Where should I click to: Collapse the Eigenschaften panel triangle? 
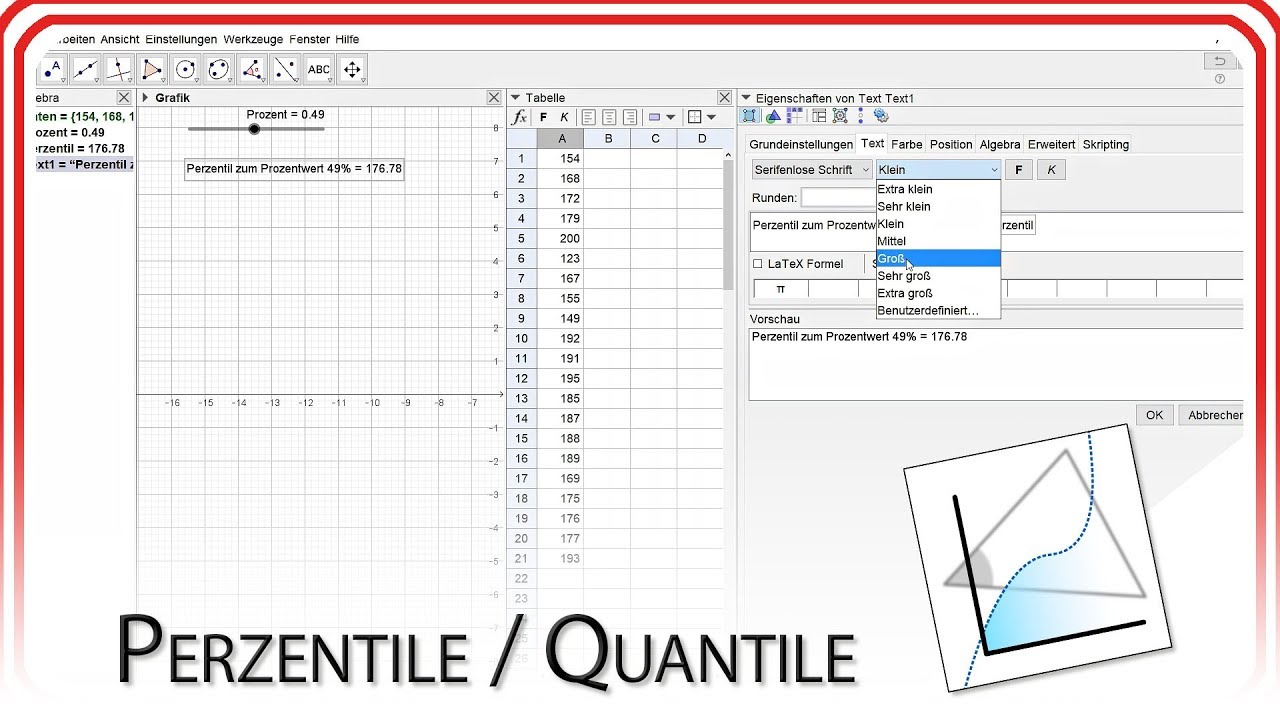[746, 98]
